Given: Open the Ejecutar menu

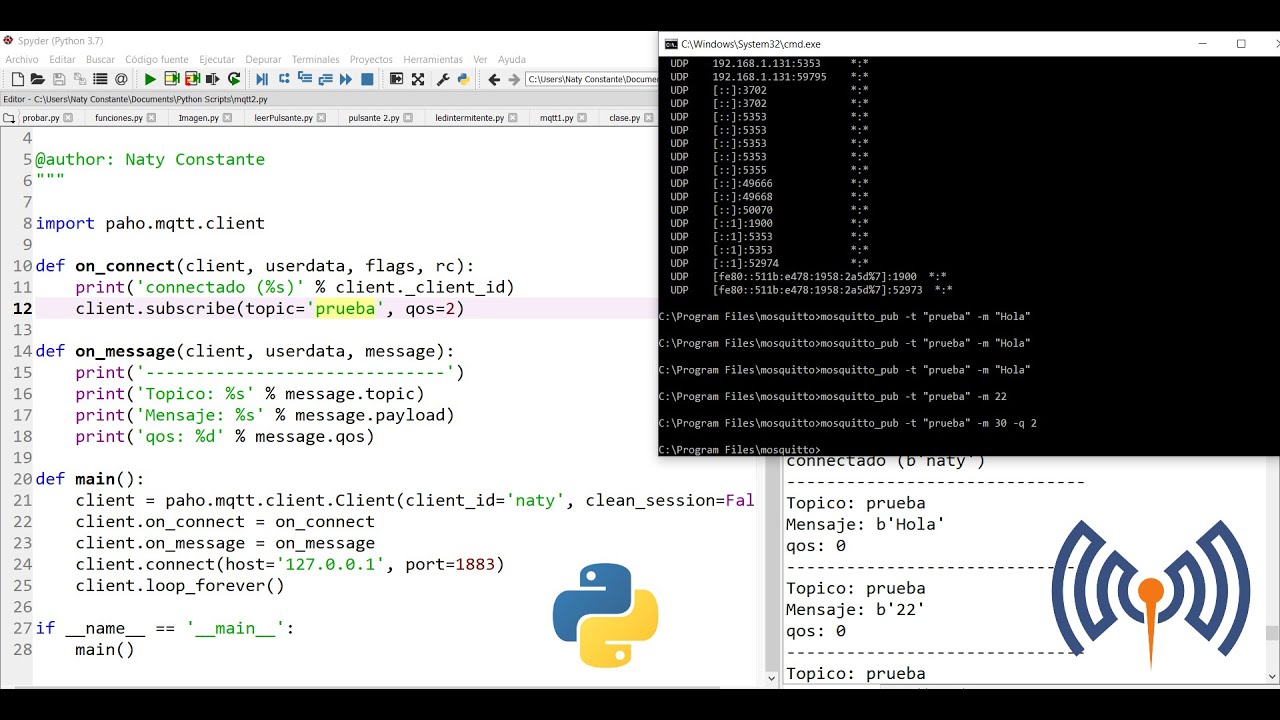Looking at the screenshot, I should coord(217,59).
